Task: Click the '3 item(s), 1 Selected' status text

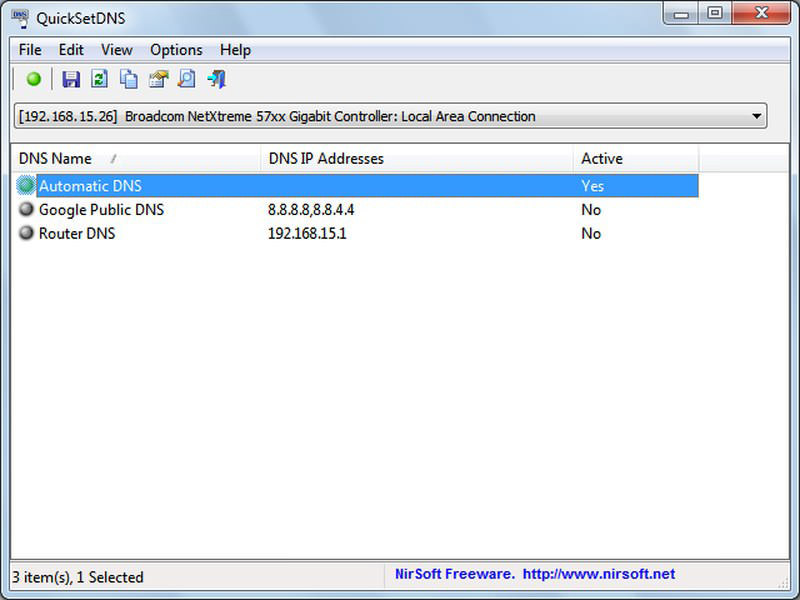Action: 78,577
